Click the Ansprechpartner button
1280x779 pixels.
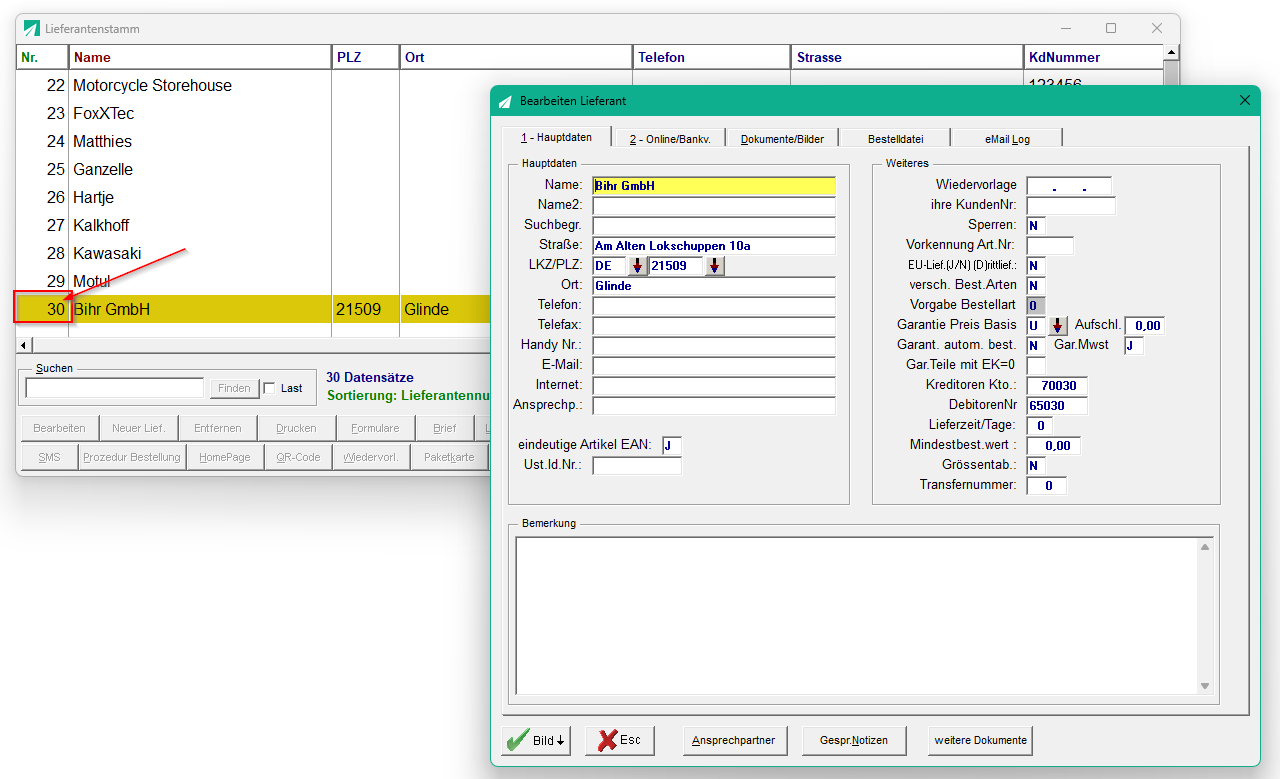734,741
